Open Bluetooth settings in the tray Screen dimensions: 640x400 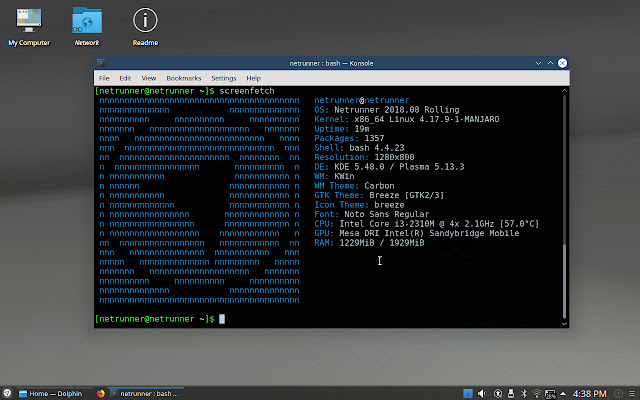(x=524, y=393)
